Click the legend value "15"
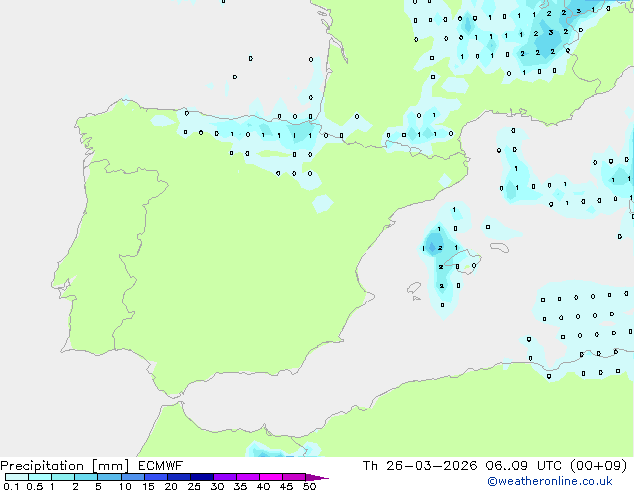The width and height of the screenshot is (634, 490). pyautogui.click(x=148, y=486)
